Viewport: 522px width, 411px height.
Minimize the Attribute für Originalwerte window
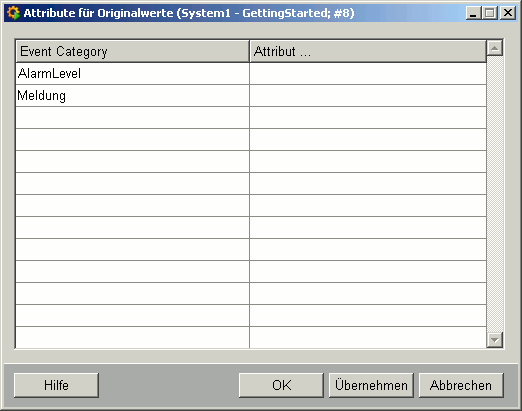(x=473, y=13)
